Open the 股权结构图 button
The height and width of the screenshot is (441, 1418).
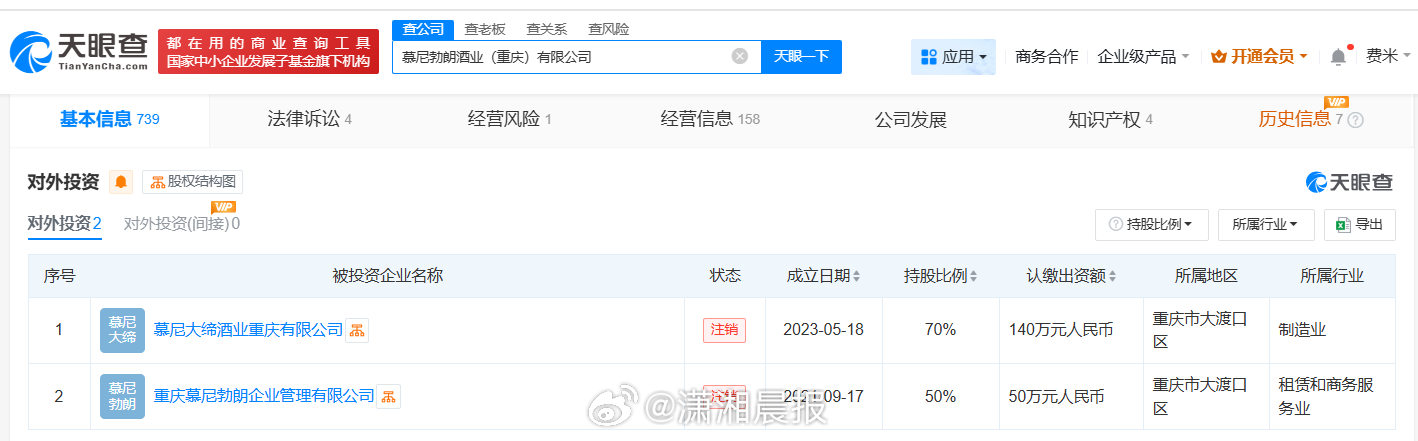click(192, 182)
